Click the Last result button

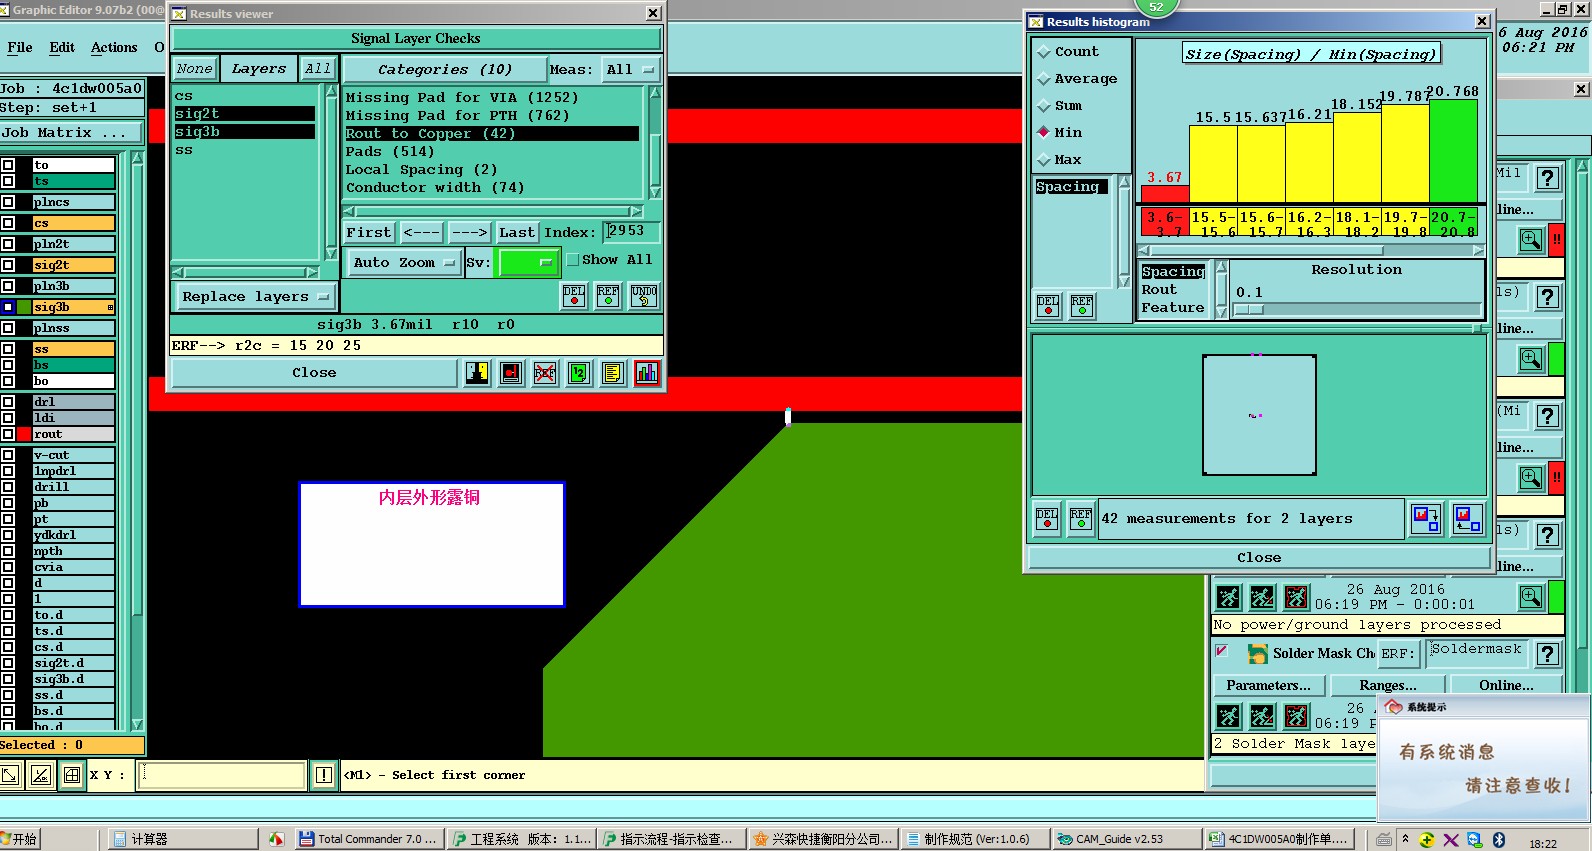[517, 232]
